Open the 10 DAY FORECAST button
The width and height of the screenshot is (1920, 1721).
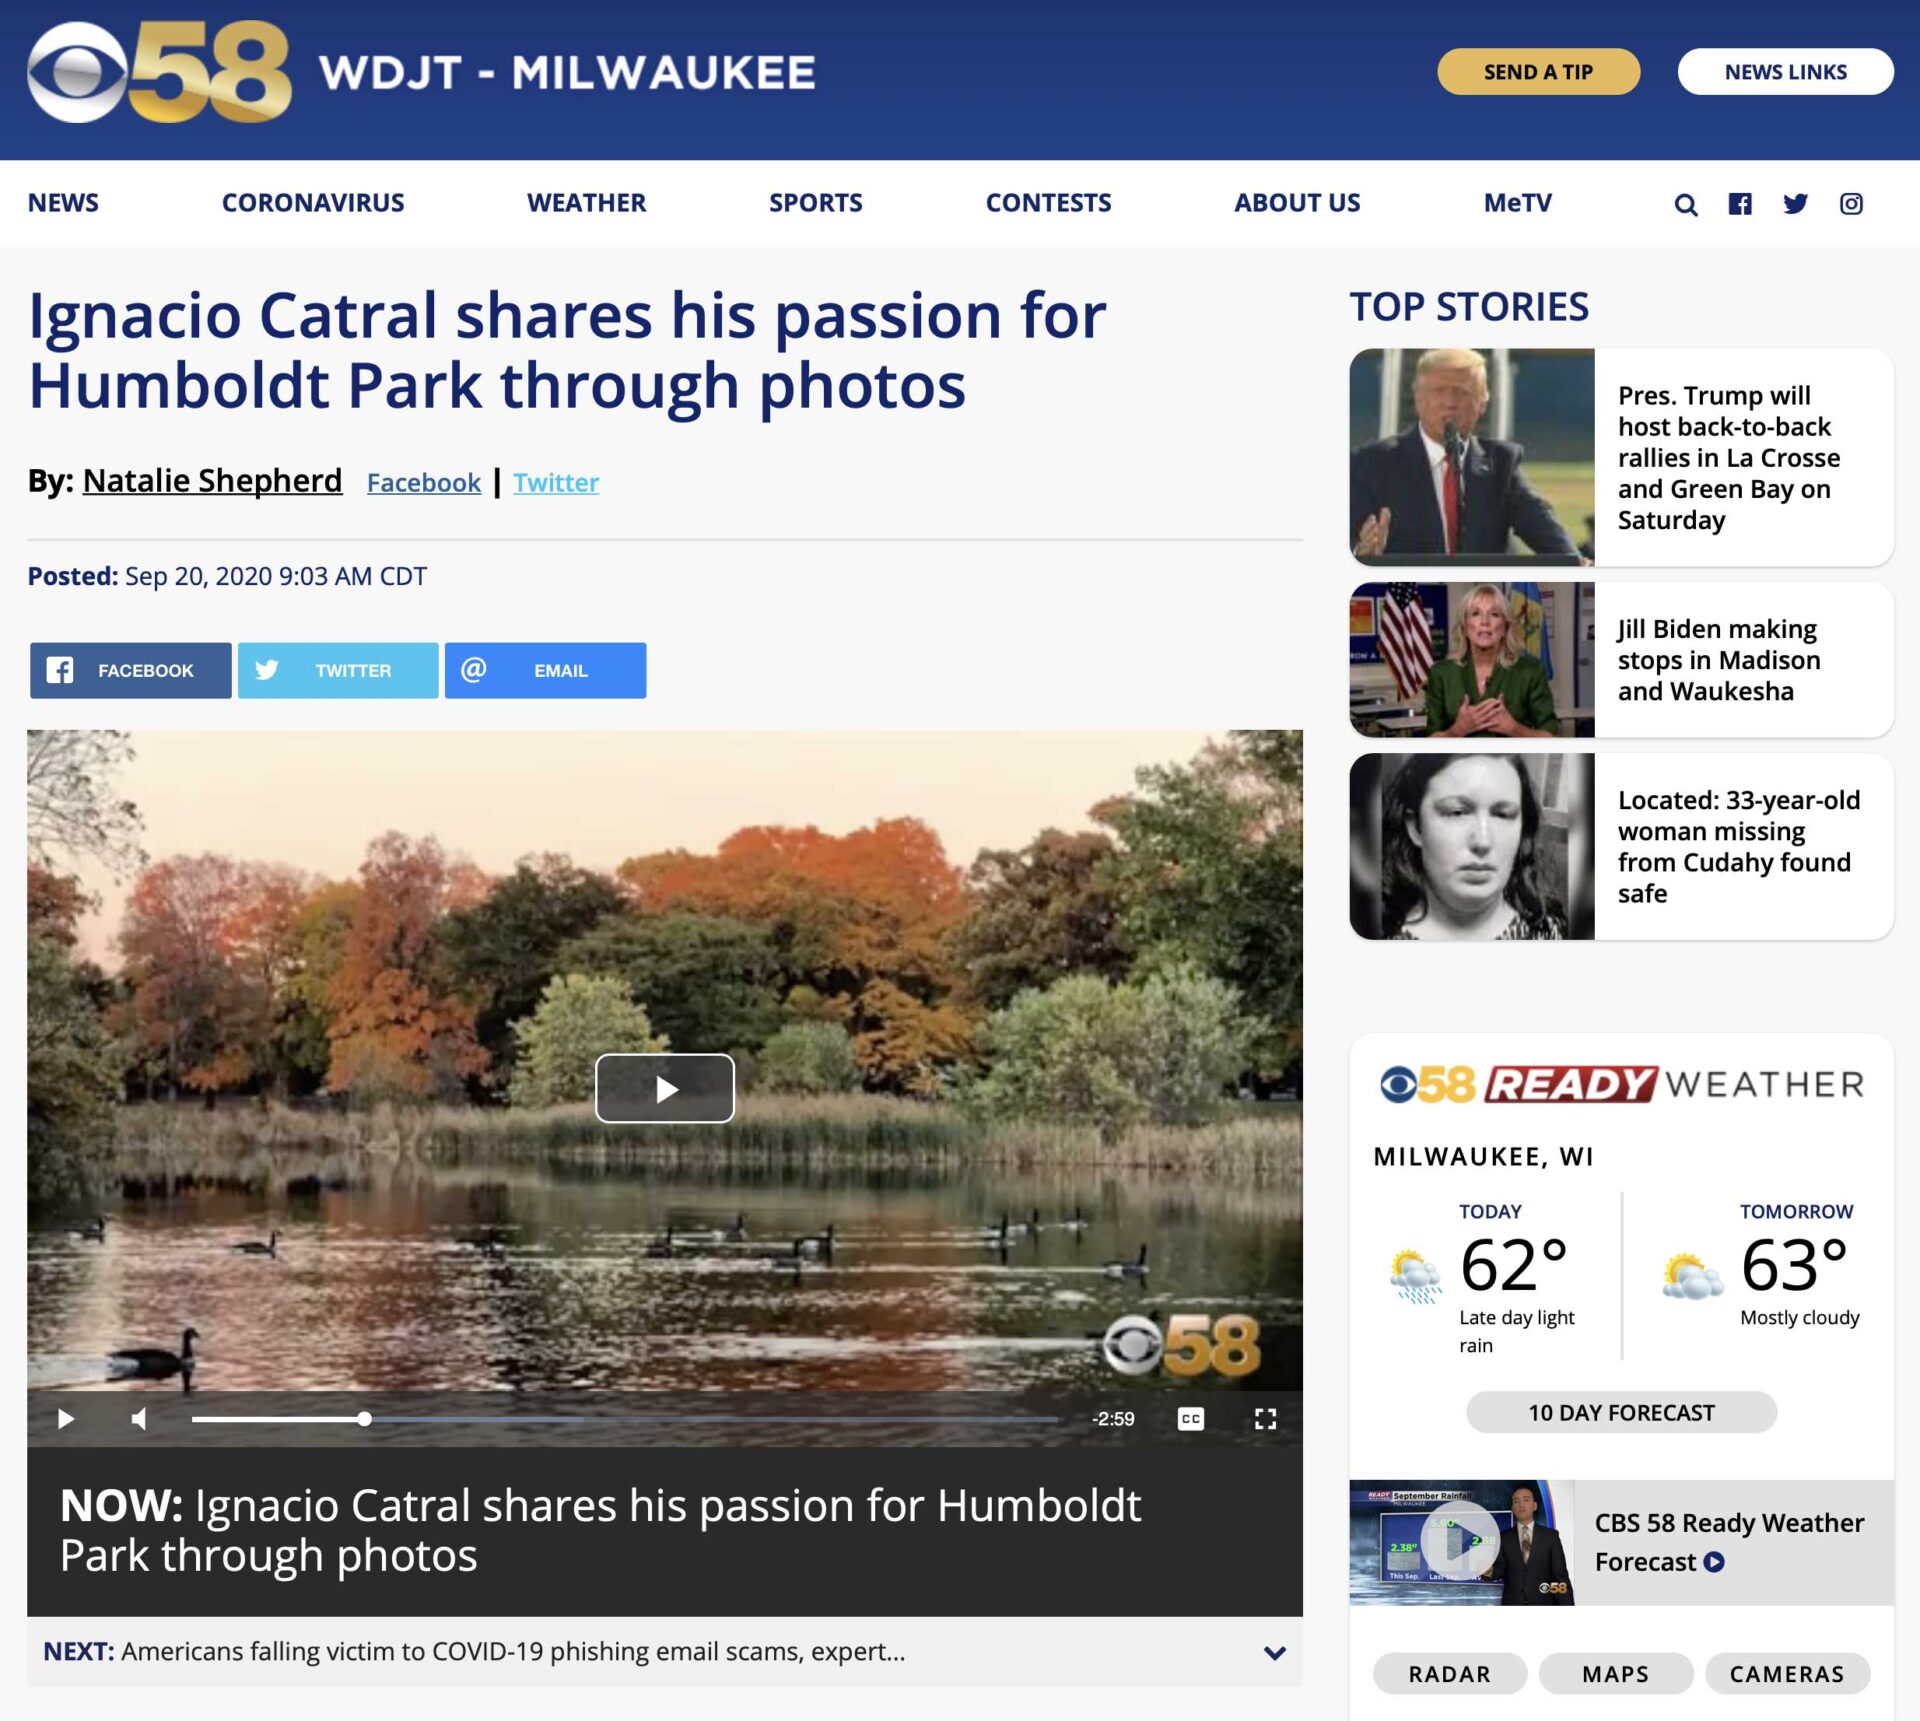pos(1621,1412)
